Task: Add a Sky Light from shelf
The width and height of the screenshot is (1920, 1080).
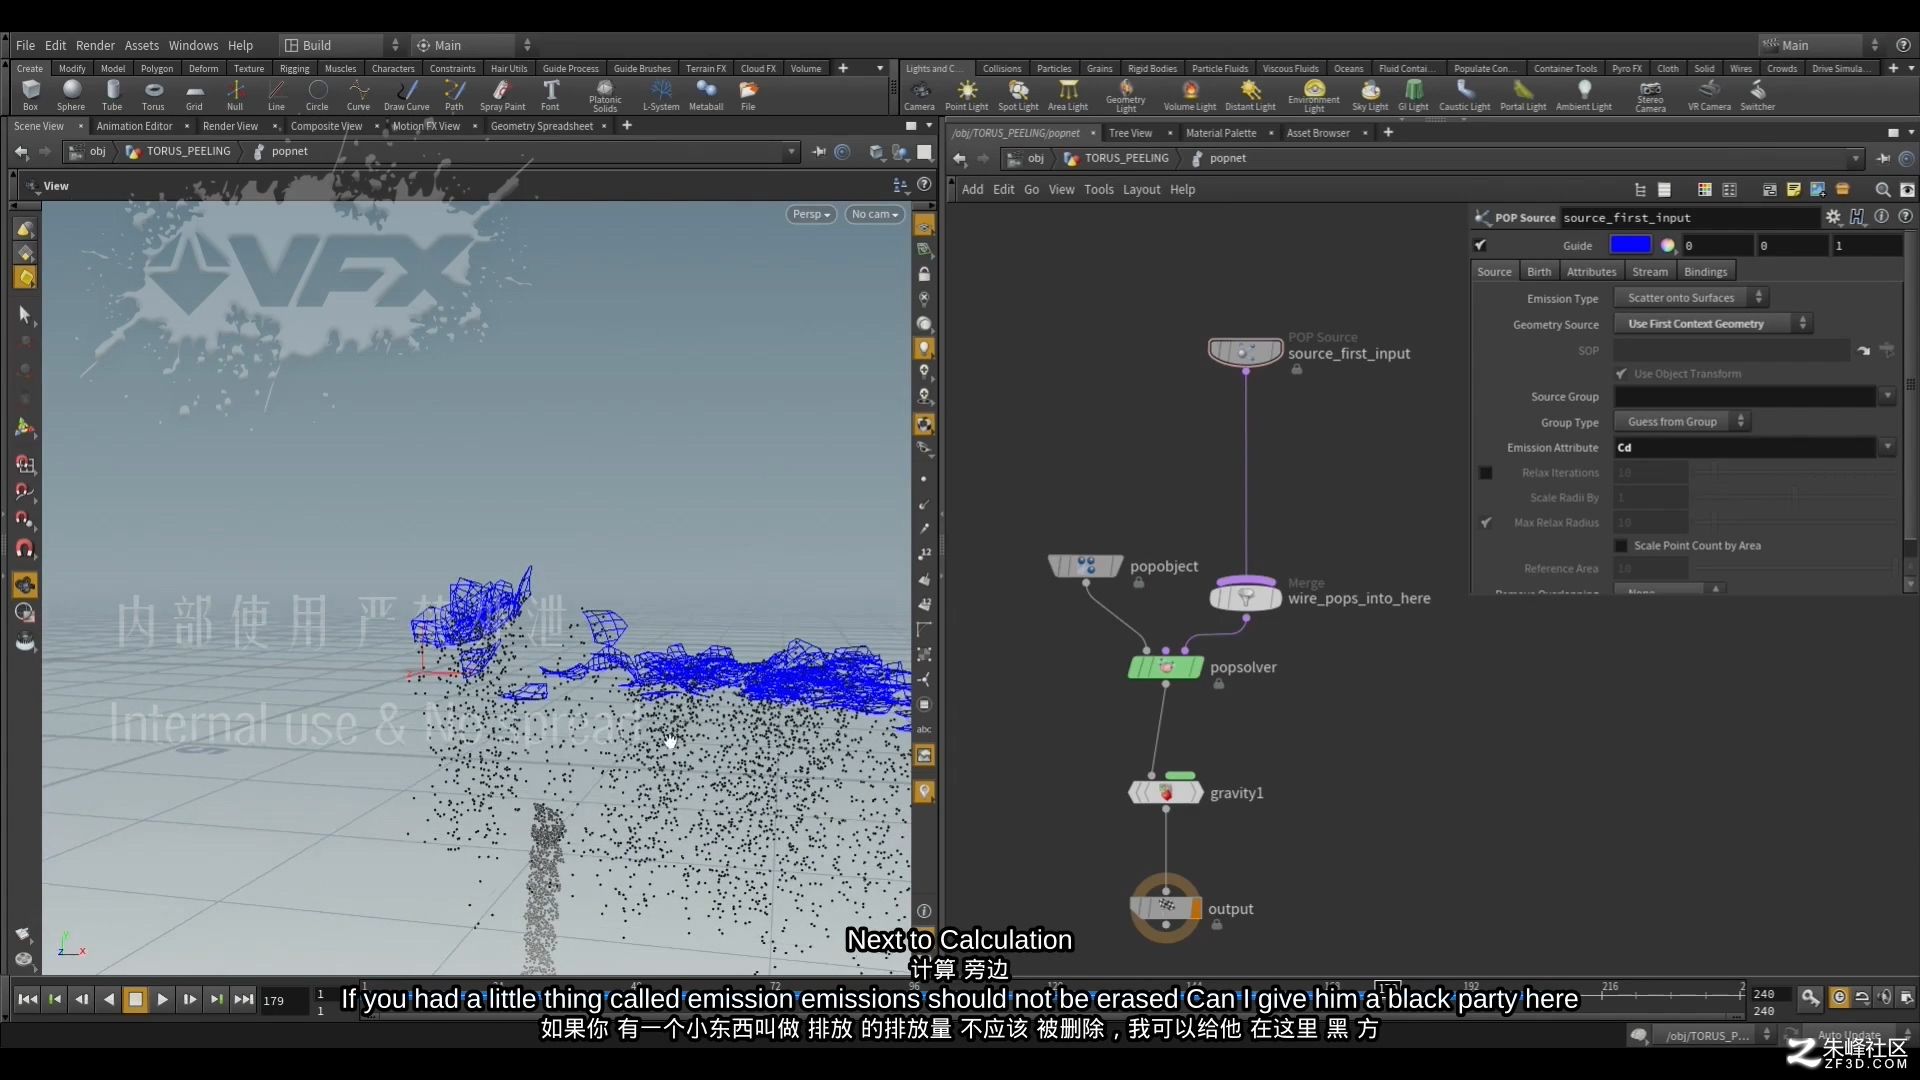Action: 1370,95
